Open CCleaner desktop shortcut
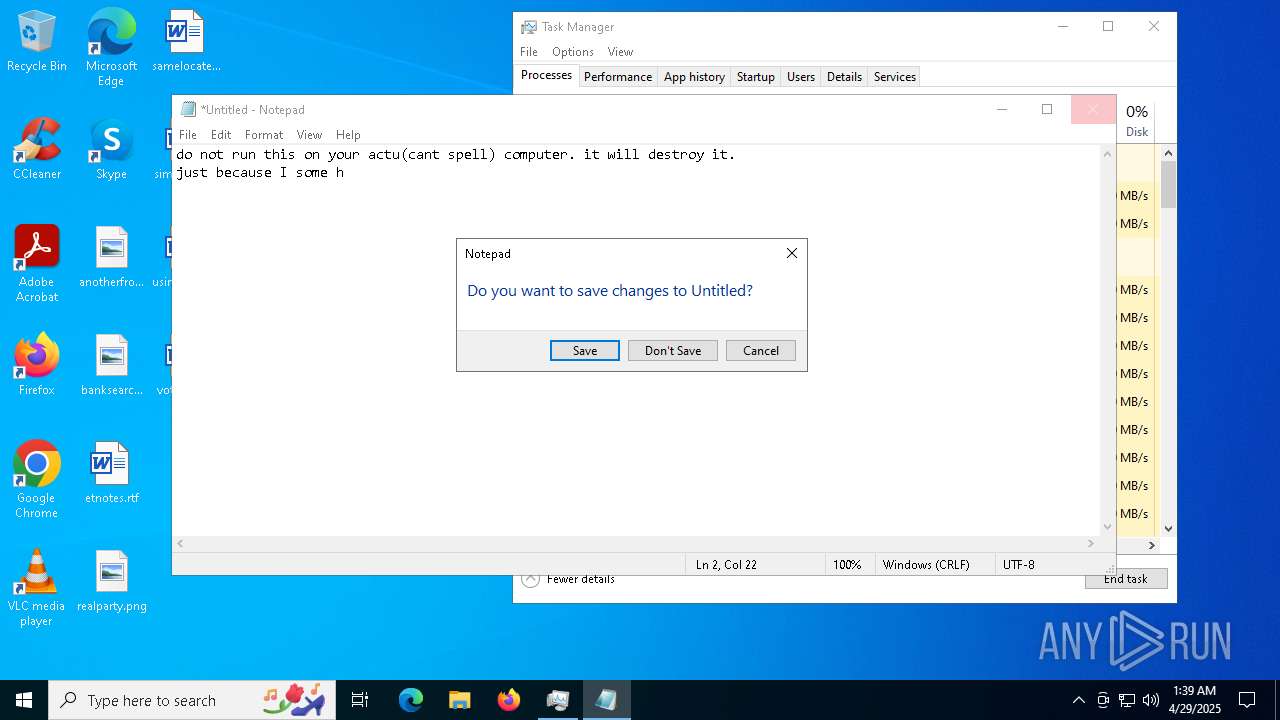The height and width of the screenshot is (720, 1280). 37,150
